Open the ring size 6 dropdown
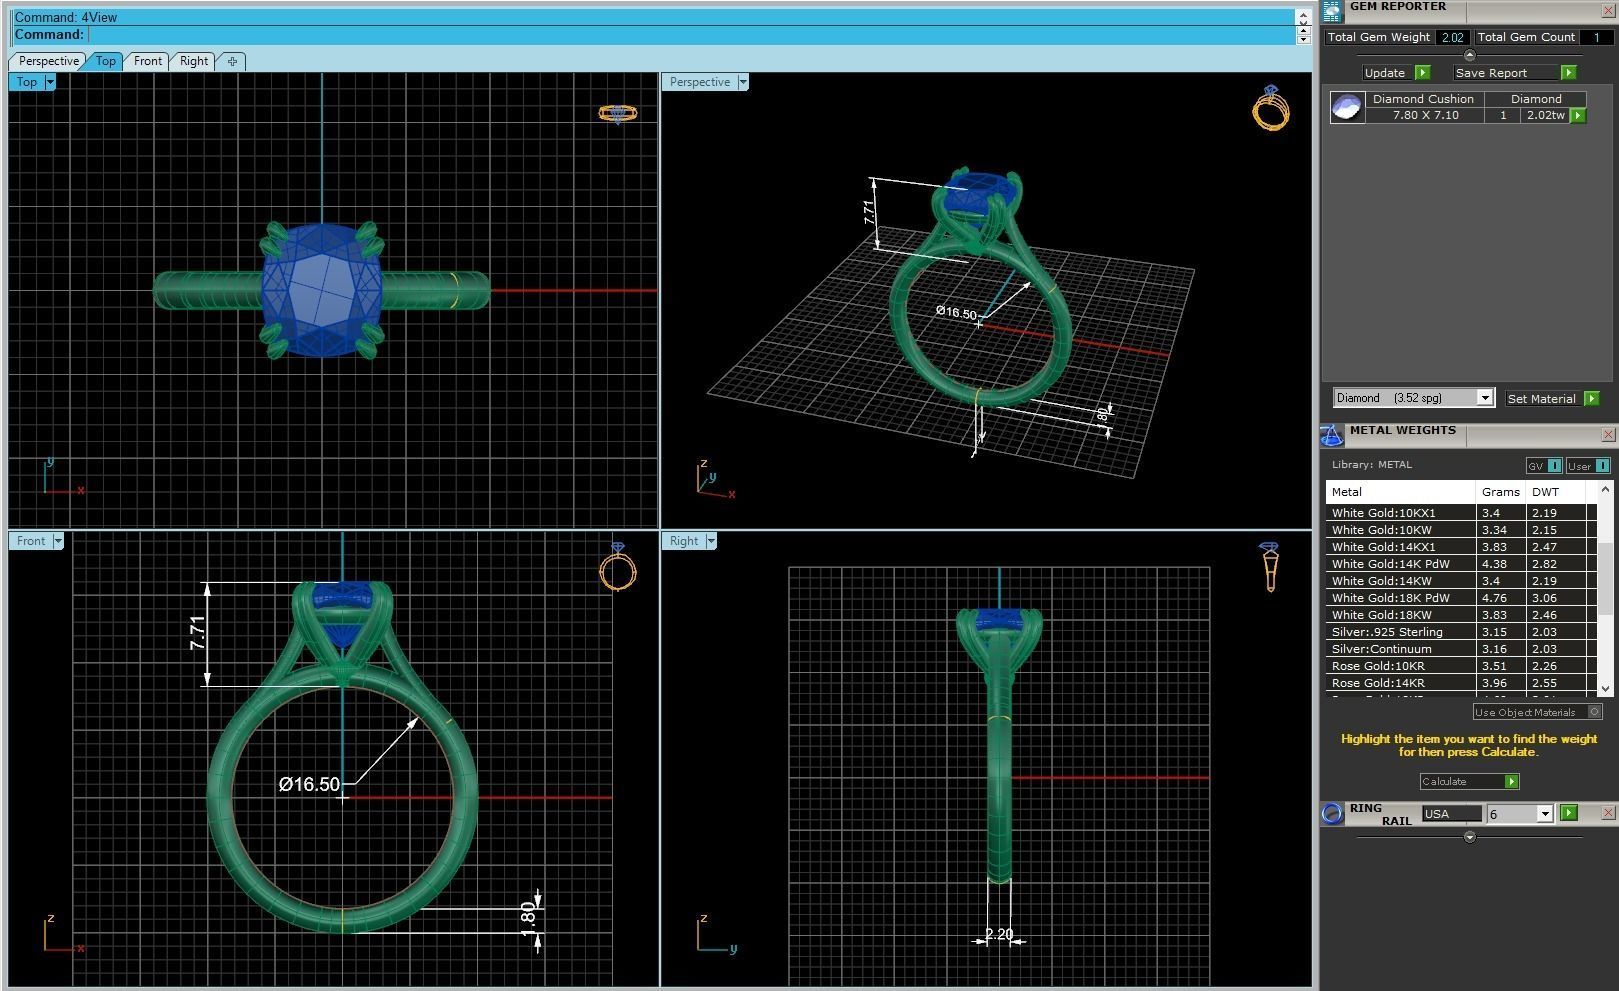This screenshot has height=991, width=1619. 1544,814
